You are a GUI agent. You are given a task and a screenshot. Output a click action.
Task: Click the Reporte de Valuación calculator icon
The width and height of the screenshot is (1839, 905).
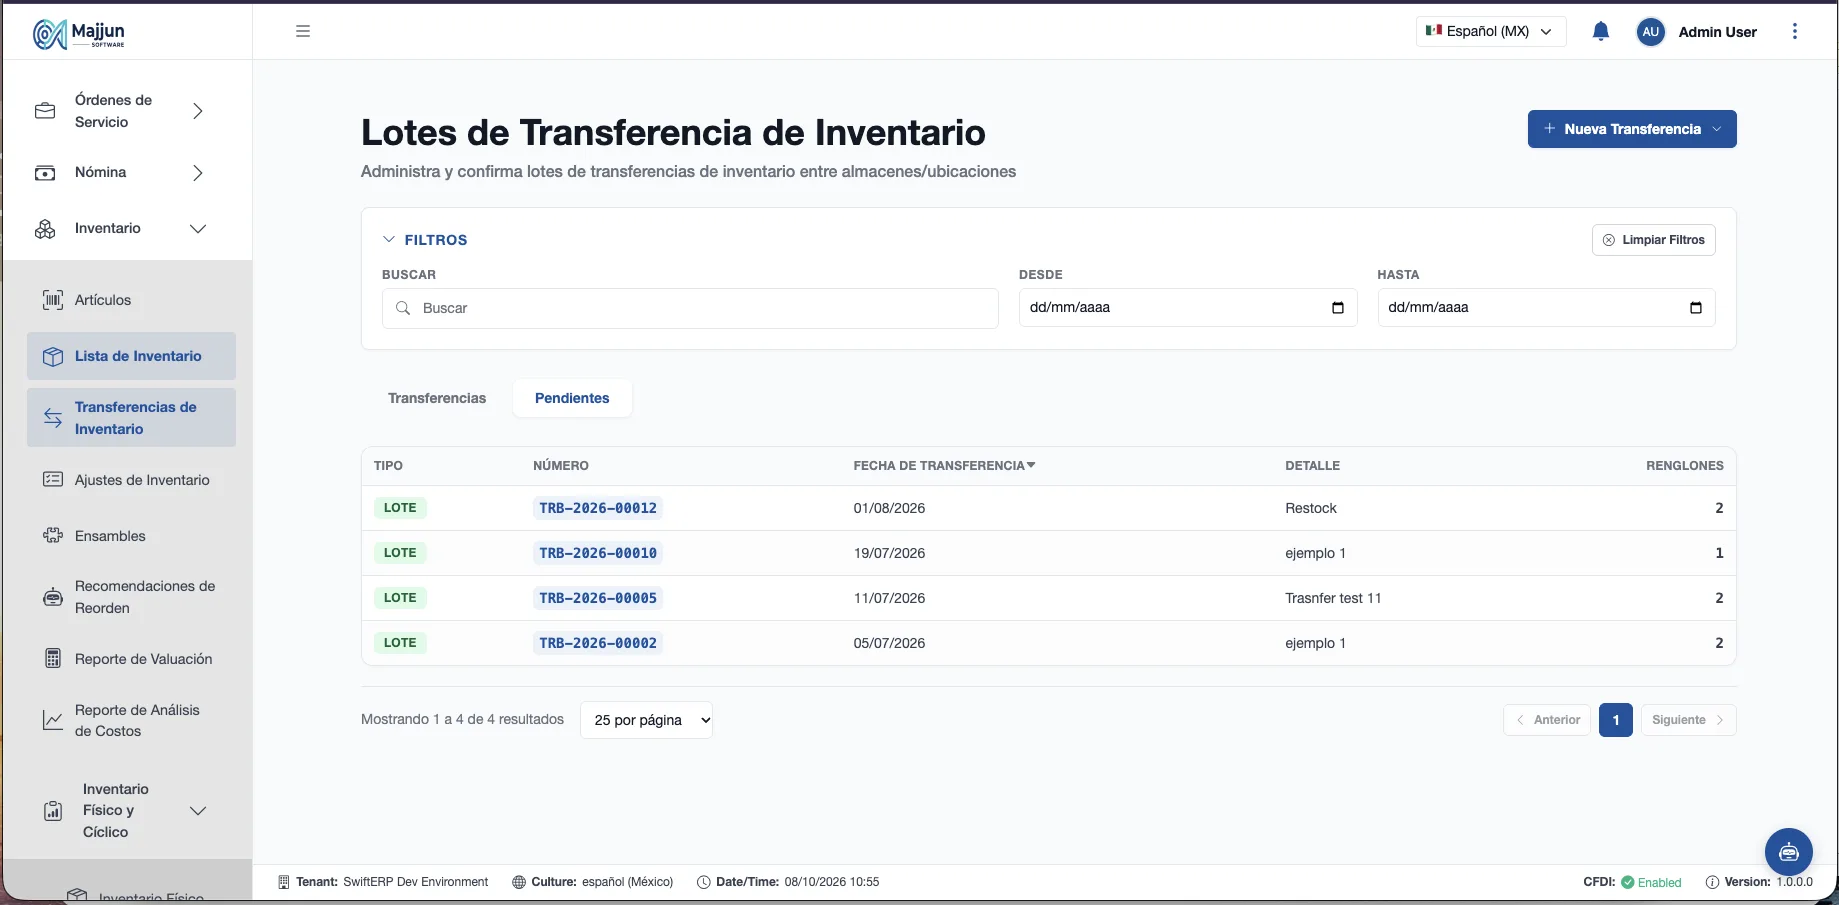pyautogui.click(x=53, y=659)
